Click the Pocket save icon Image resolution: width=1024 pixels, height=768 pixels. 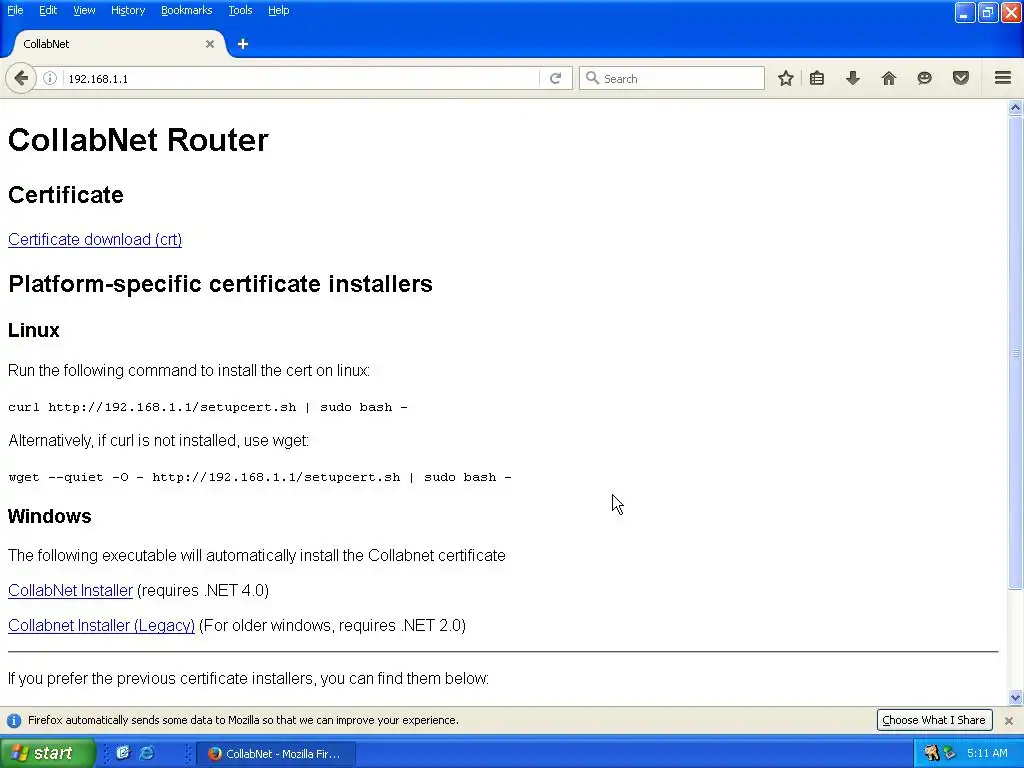point(961,78)
